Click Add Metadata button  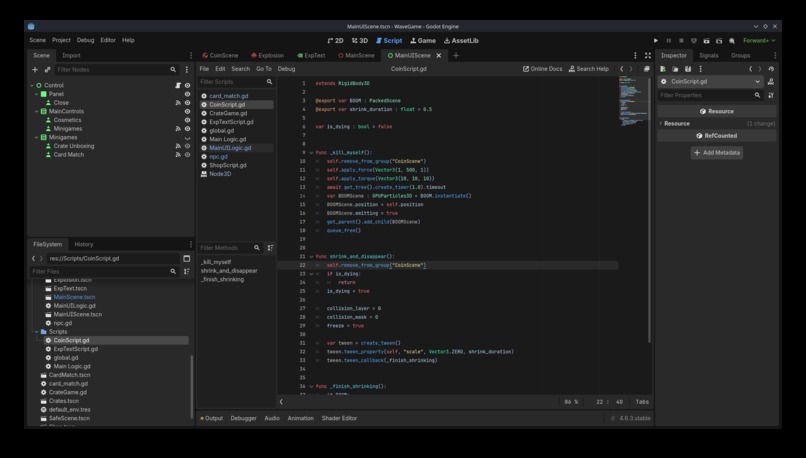click(717, 153)
